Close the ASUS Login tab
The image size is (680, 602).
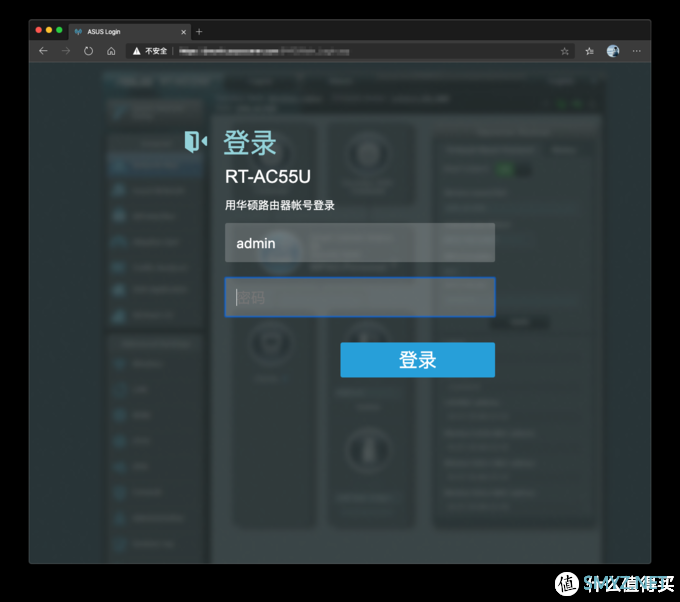tap(183, 32)
